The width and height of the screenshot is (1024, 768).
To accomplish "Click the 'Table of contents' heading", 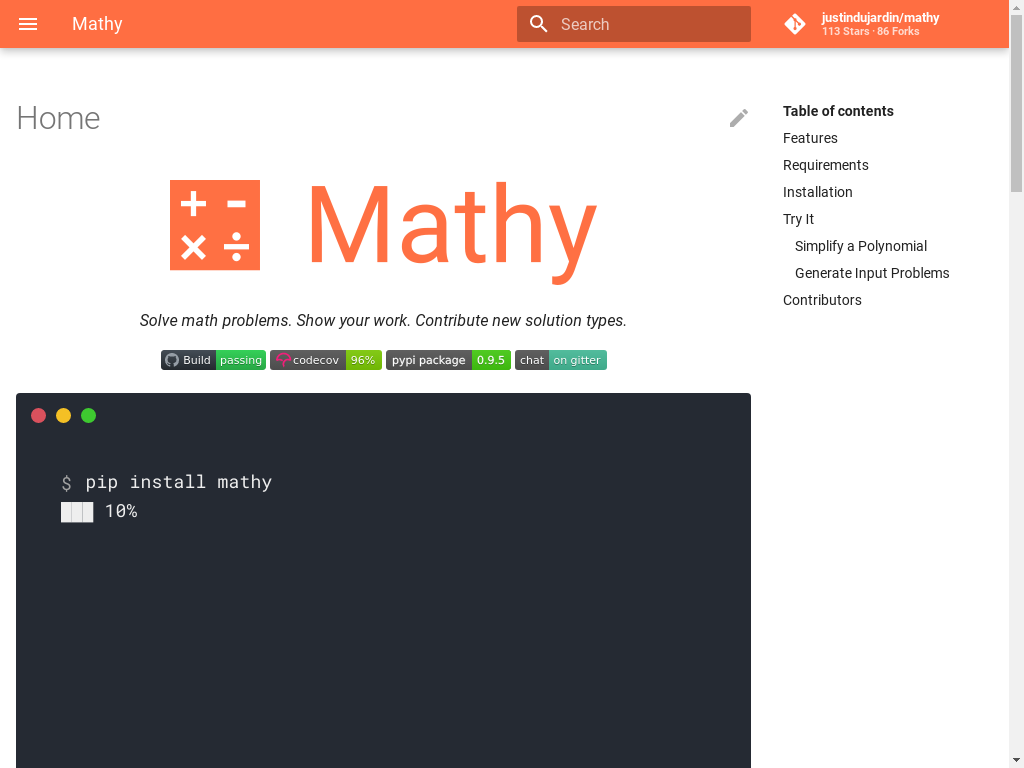I will point(838,111).
